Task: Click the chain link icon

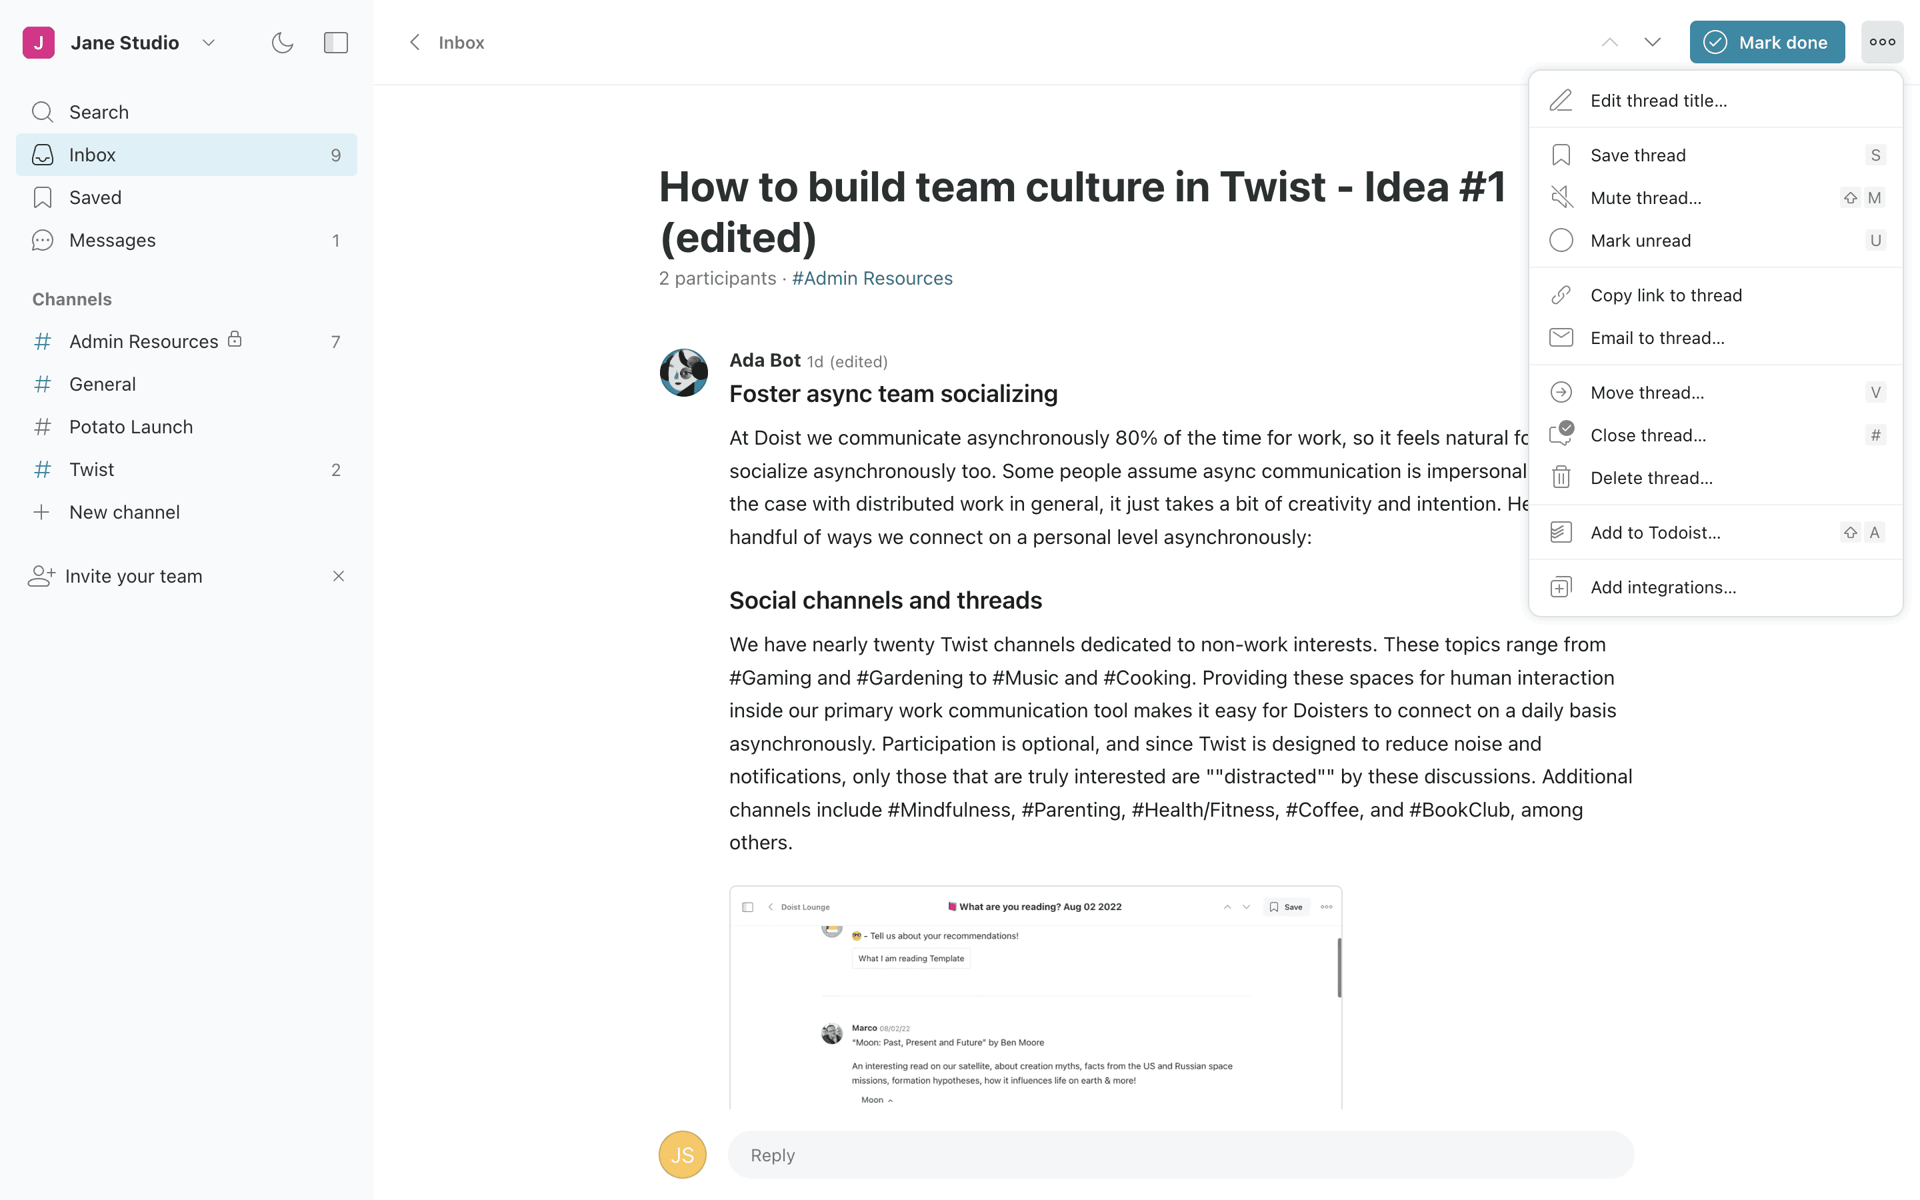Action: point(1561,295)
